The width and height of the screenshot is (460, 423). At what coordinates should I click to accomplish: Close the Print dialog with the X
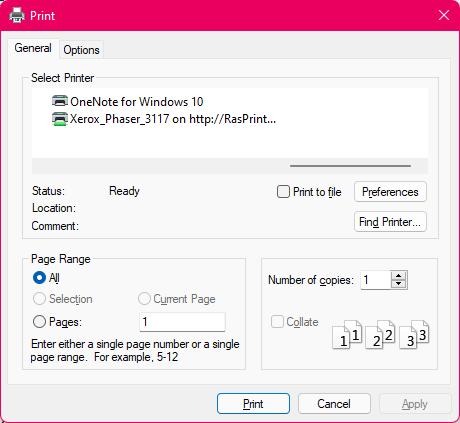pos(444,15)
